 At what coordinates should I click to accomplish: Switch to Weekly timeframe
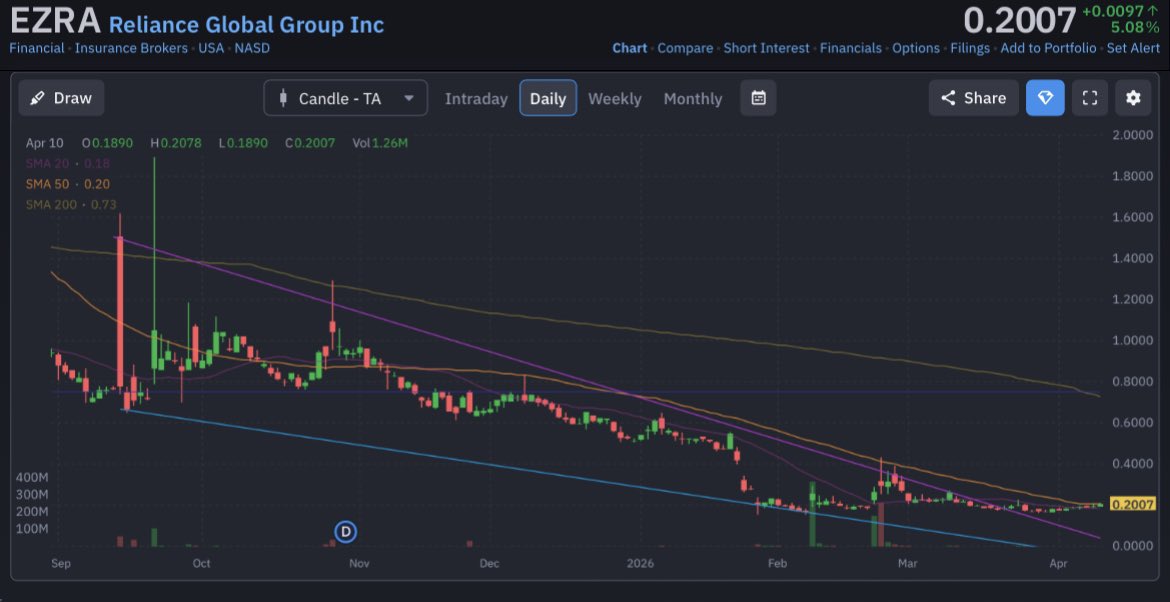[x=615, y=98]
